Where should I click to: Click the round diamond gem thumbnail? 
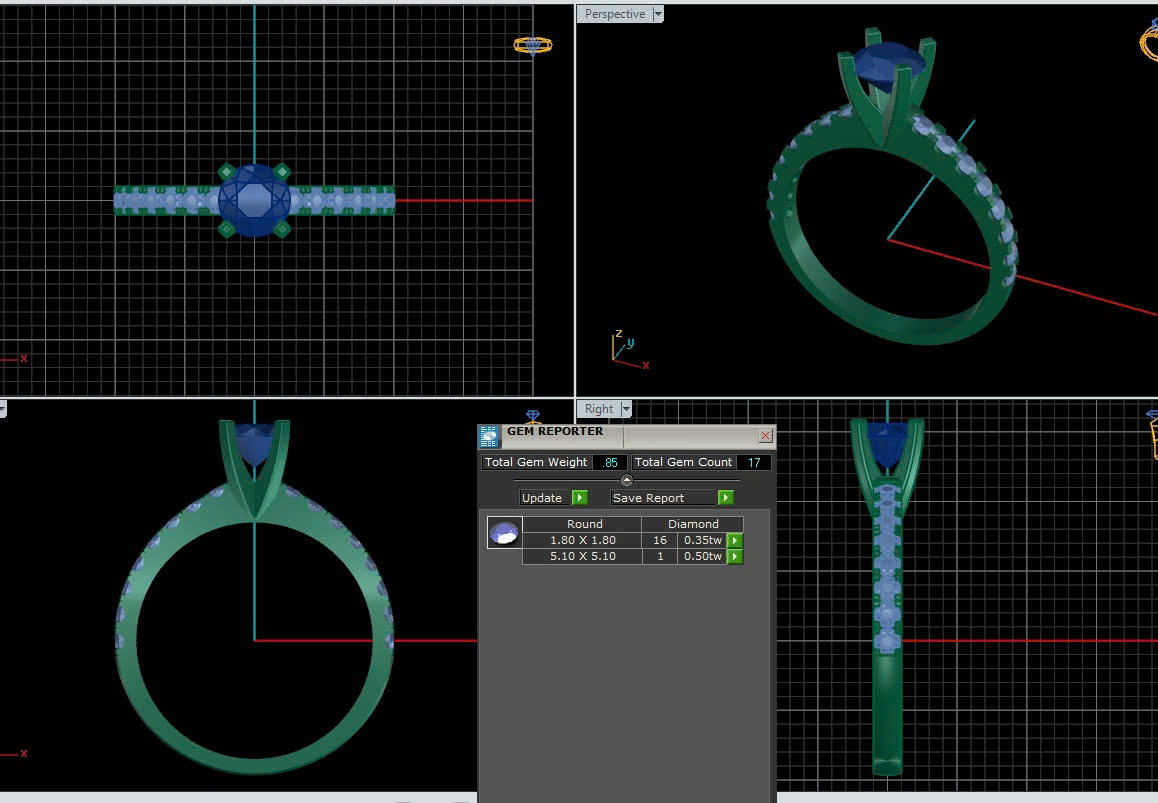coord(504,533)
